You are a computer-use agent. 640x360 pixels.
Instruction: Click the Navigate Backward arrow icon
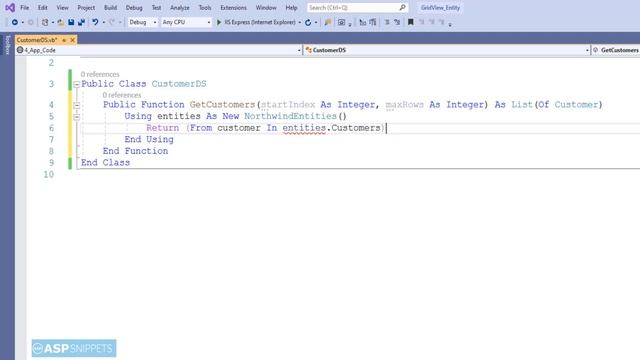[15, 22]
